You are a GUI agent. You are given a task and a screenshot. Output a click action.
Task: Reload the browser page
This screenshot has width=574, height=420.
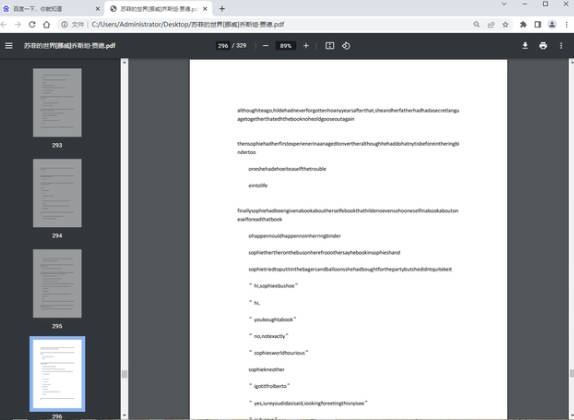(32, 25)
